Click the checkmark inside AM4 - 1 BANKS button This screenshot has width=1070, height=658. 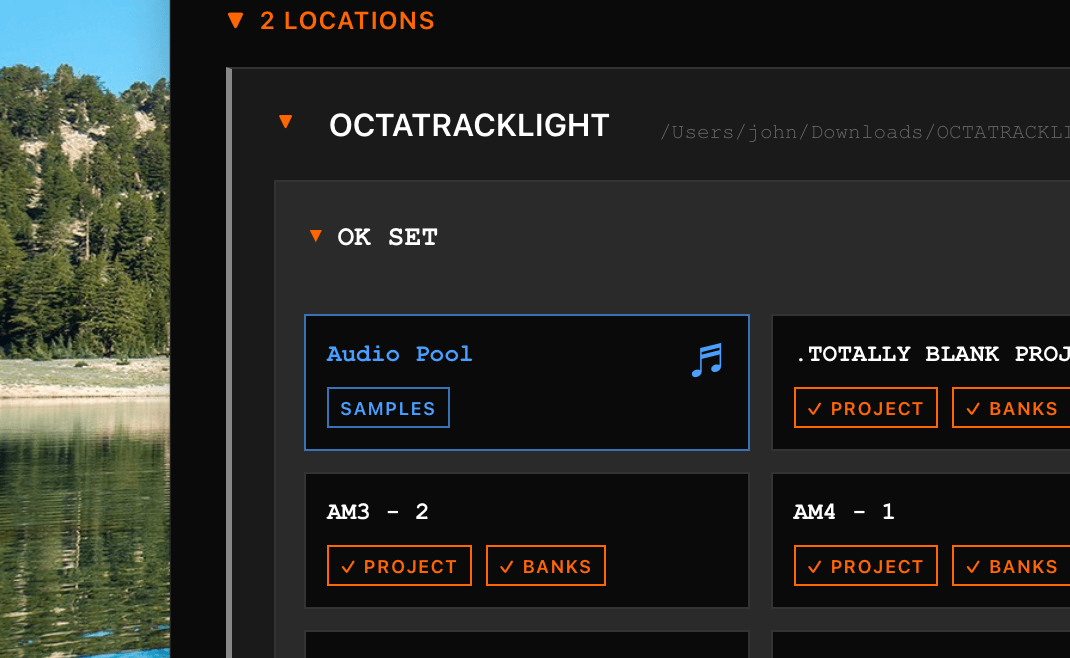[x=972, y=565]
